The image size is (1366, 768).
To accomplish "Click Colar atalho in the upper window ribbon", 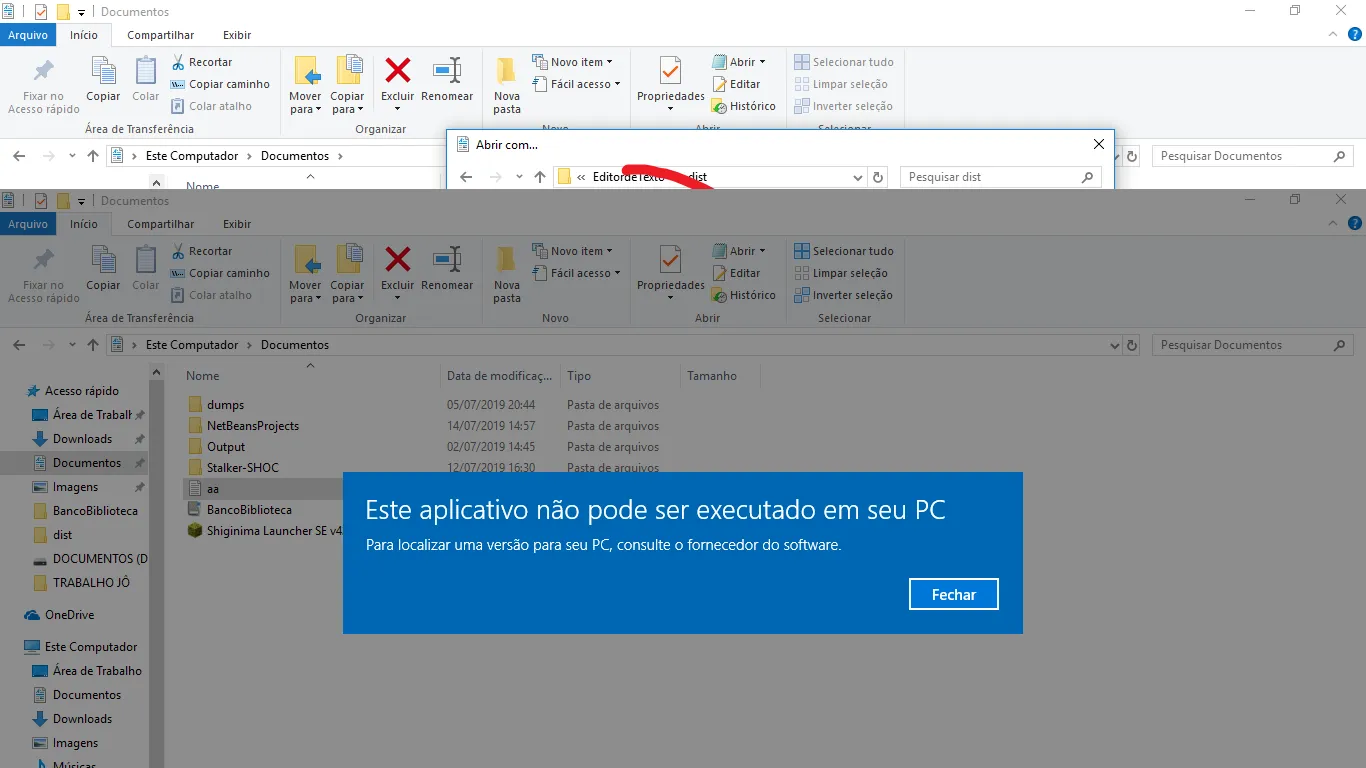I will point(211,106).
